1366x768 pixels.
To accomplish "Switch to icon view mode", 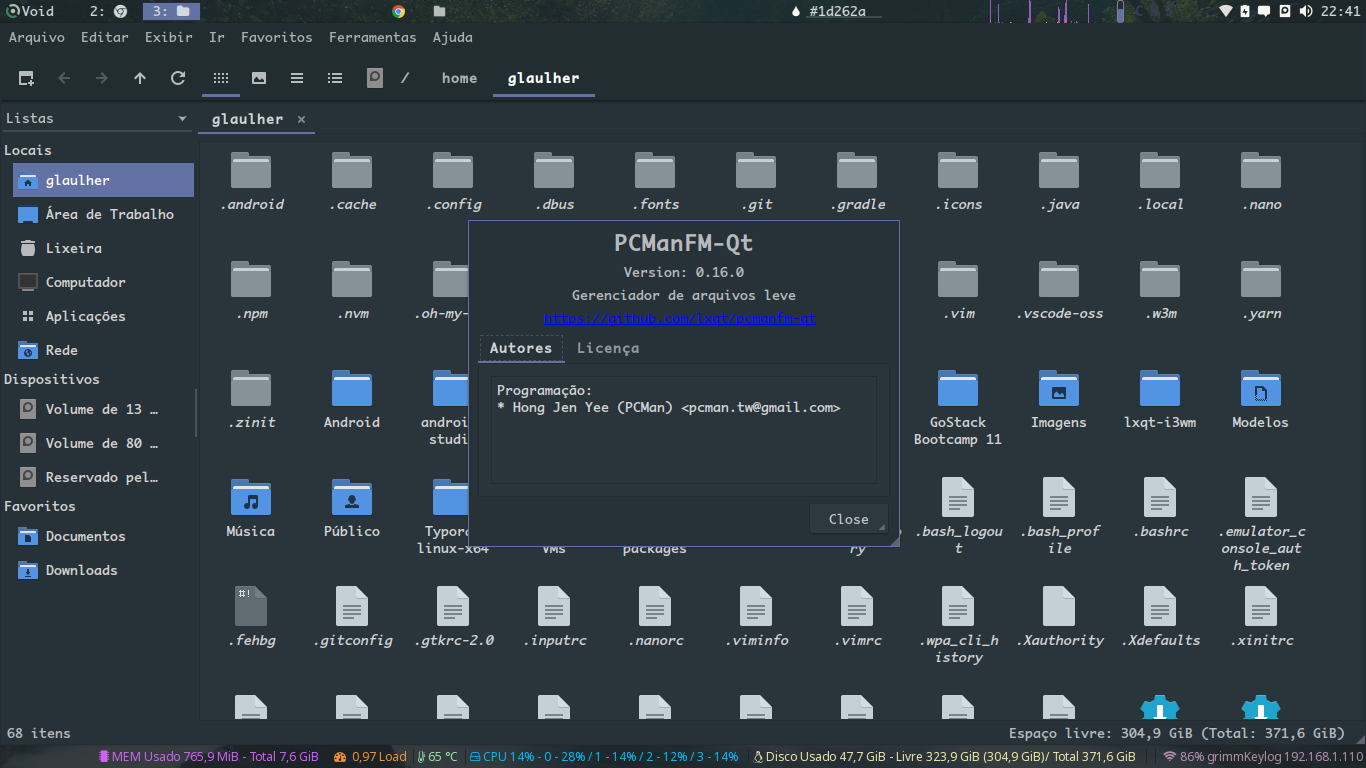I will (221, 78).
